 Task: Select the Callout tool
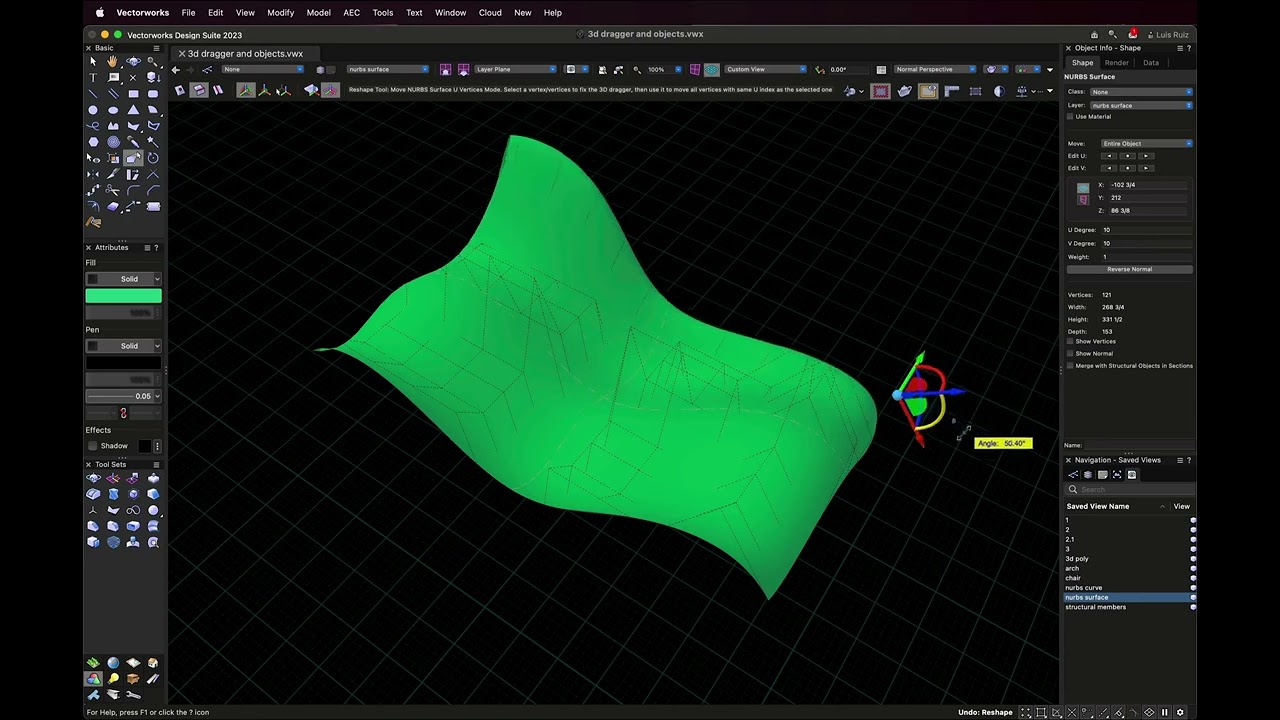[x=113, y=77]
